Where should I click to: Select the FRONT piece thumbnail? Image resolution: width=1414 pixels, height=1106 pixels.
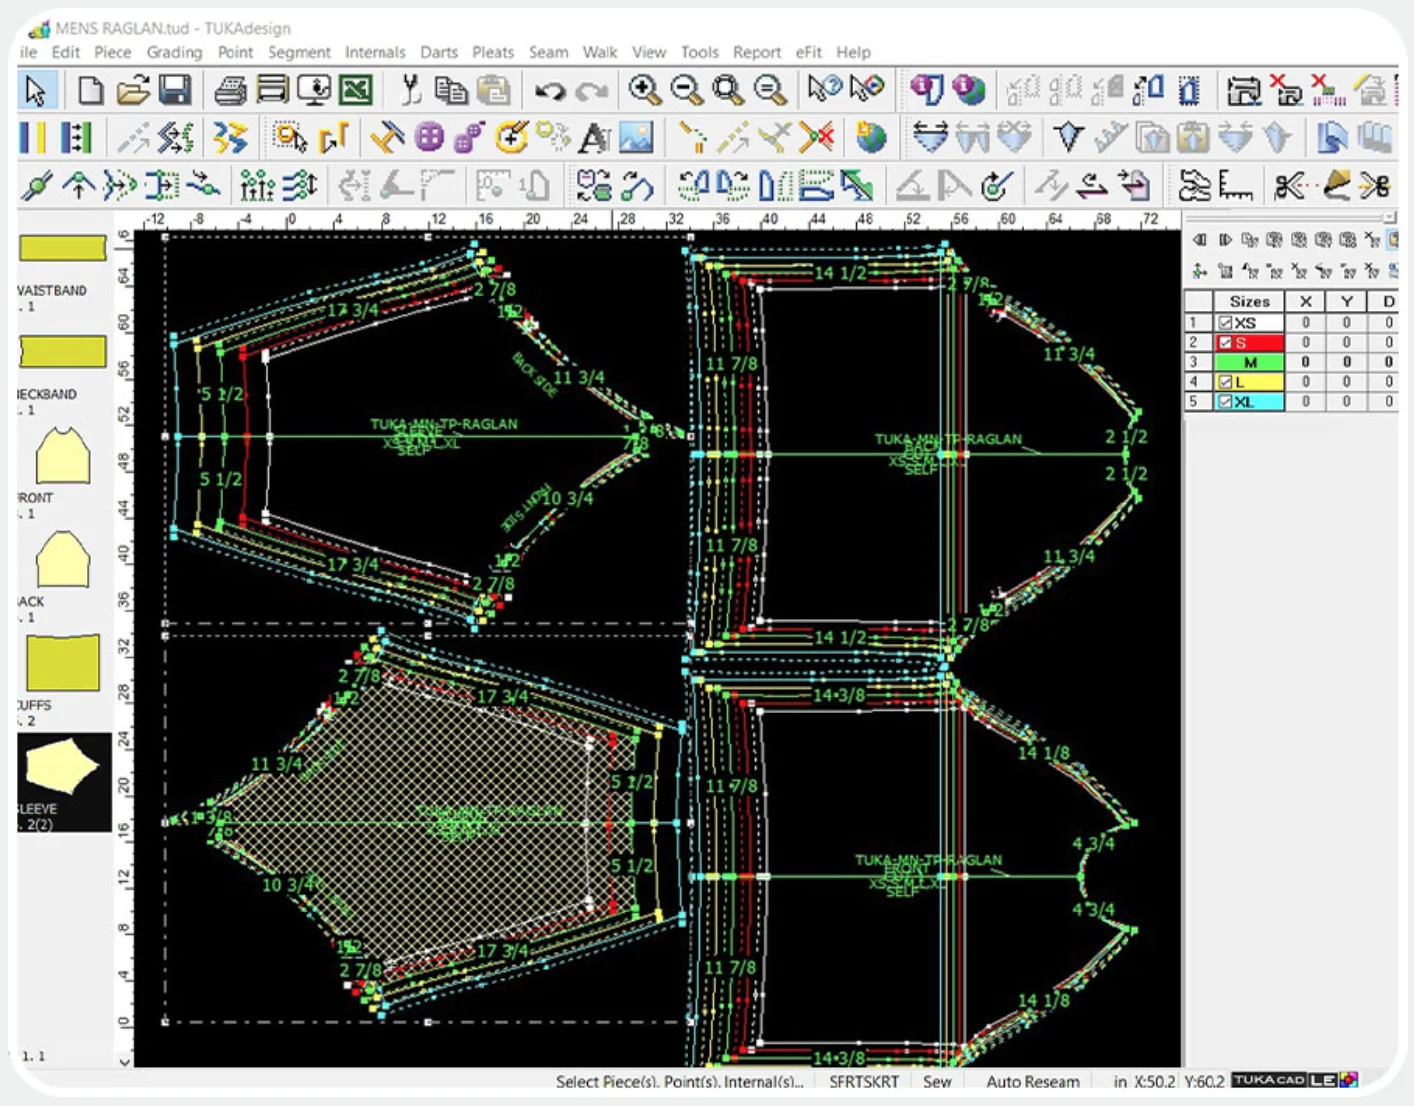(63, 455)
